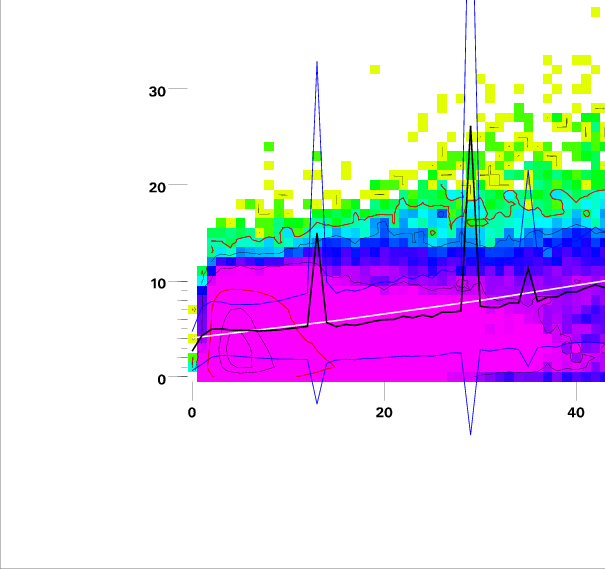Click the third, smallest black peak top

[x=528, y=267]
